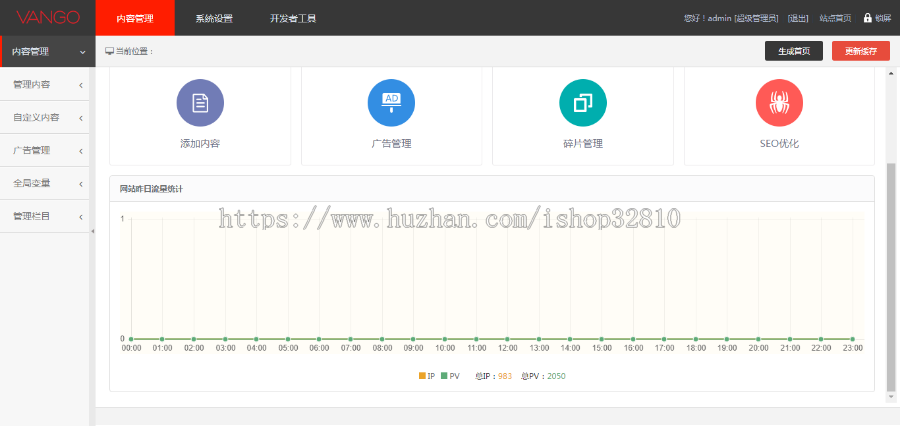Viewport: 900px width, 433px height.
Task: Click the 12:00 data point on chart
Action: (x=507, y=339)
